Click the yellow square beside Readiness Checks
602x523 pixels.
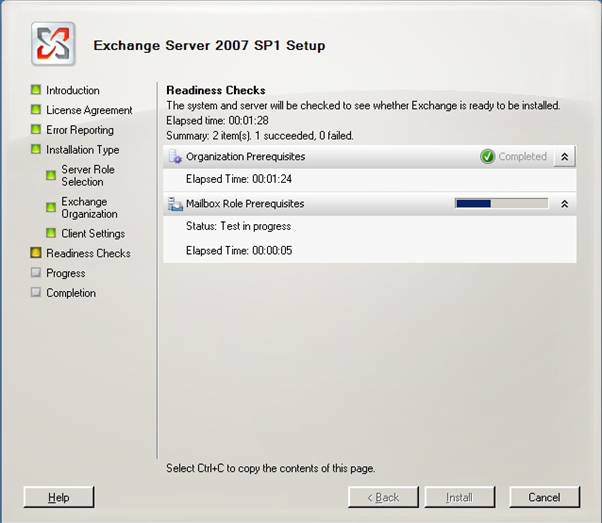point(36,253)
